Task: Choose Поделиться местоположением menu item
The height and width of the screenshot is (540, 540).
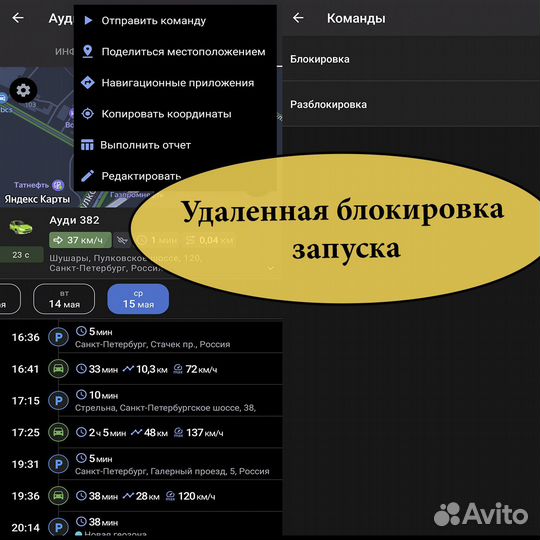Action: pos(175,52)
